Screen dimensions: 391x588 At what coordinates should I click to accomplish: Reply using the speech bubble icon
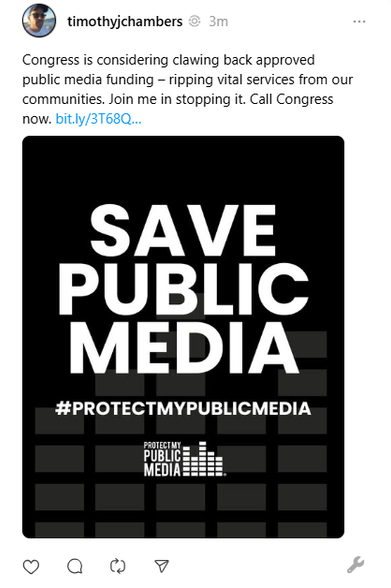(x=75, y=566)
